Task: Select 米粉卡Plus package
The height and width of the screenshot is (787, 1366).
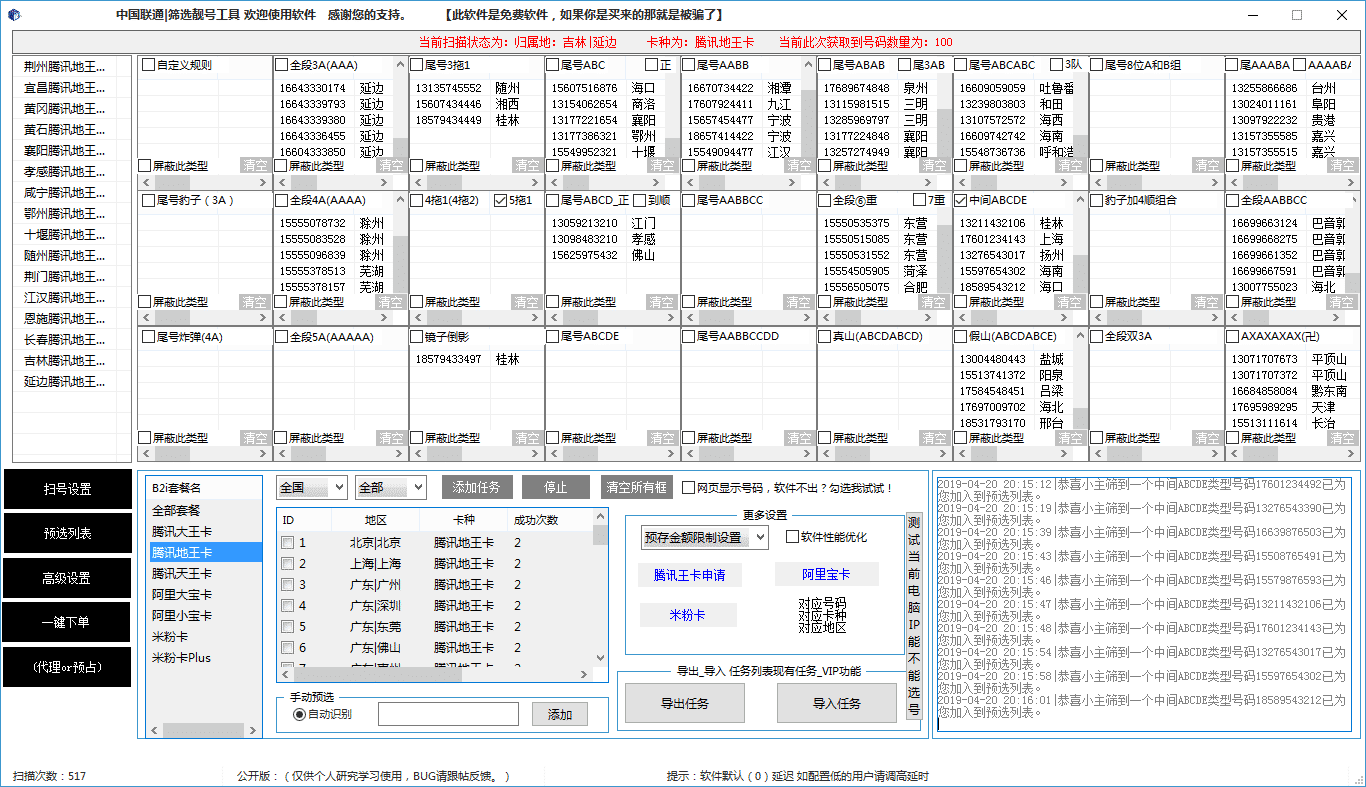Action: click(182, 658)
